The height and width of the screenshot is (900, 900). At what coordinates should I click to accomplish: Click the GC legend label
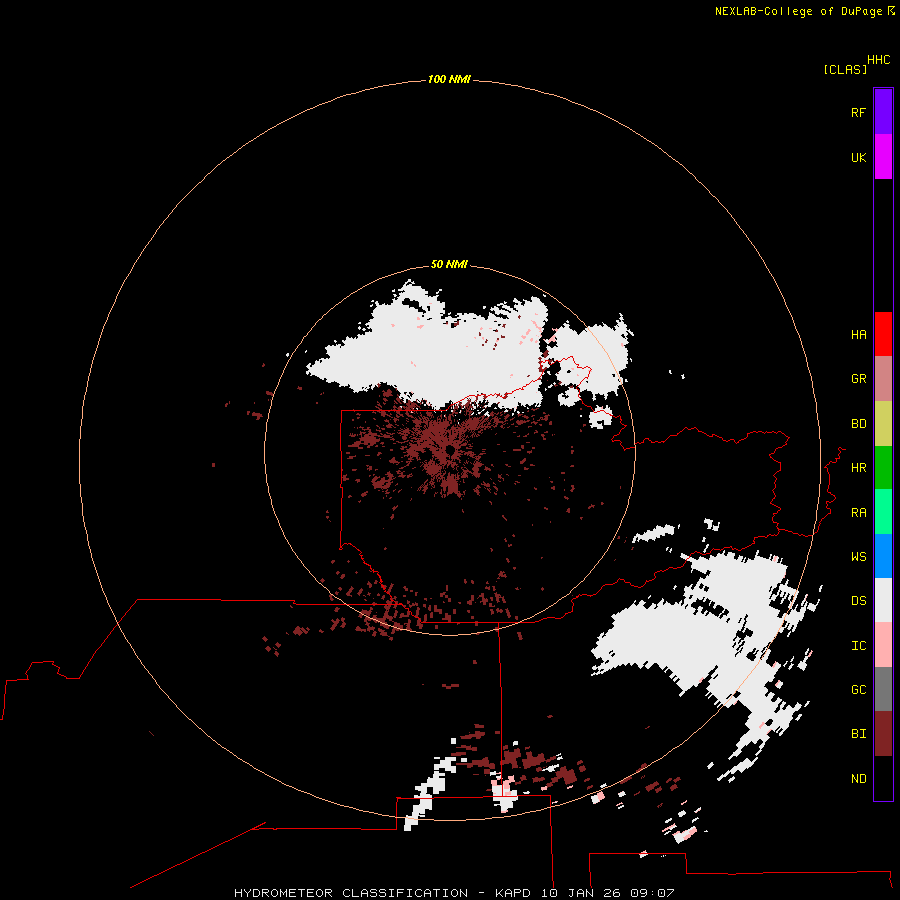(x=859, y=690)
